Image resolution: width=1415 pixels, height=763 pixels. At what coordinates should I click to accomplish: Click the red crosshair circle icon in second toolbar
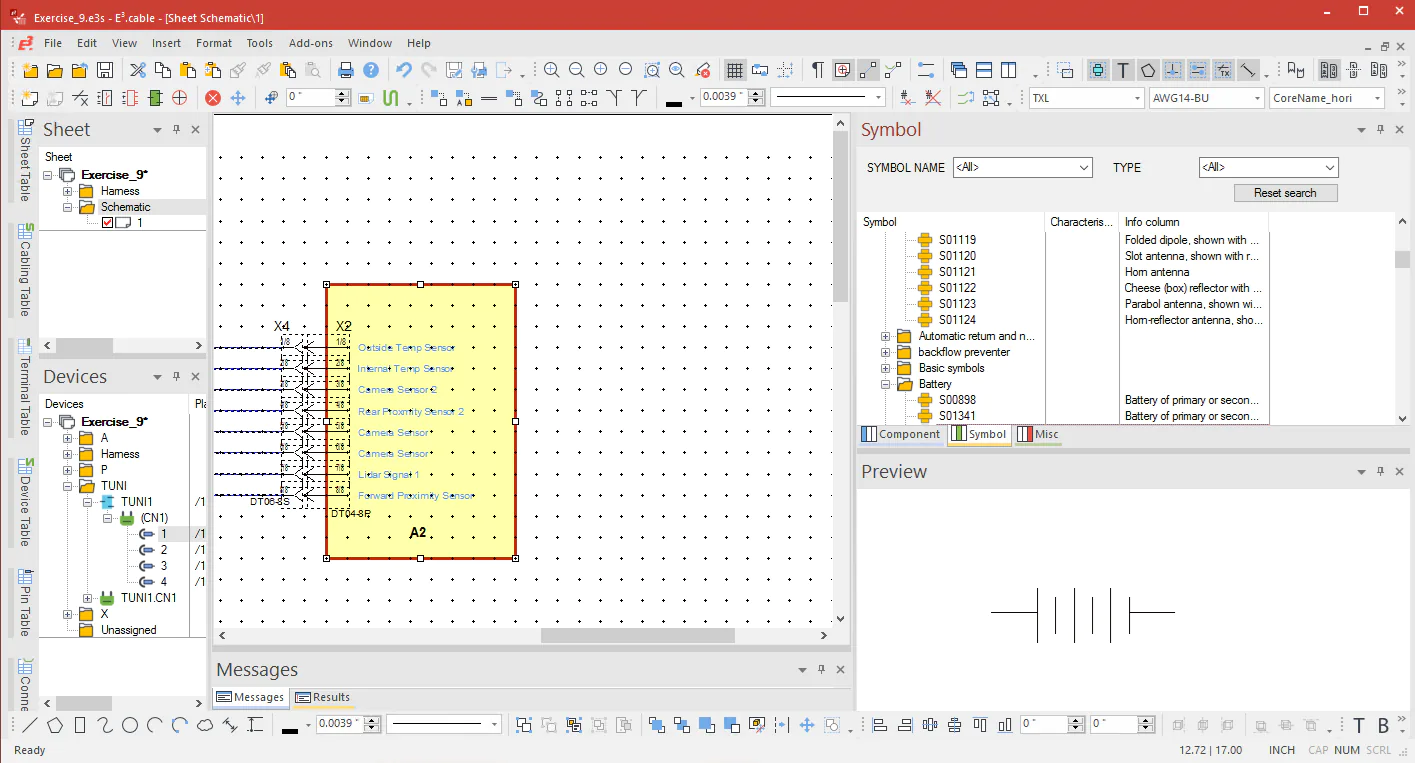(x=180, y=98)
